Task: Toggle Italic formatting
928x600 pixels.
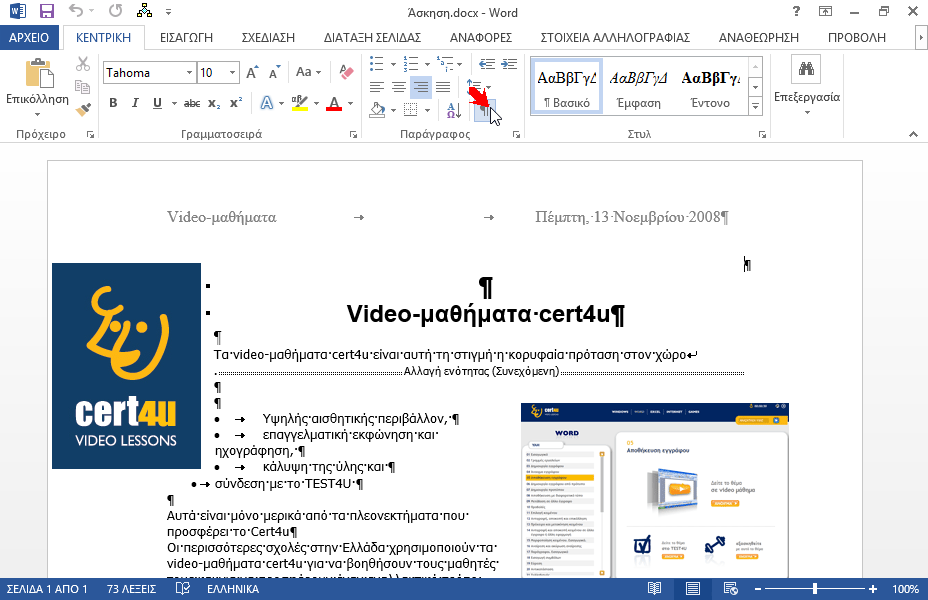Action: coord(135,103)
